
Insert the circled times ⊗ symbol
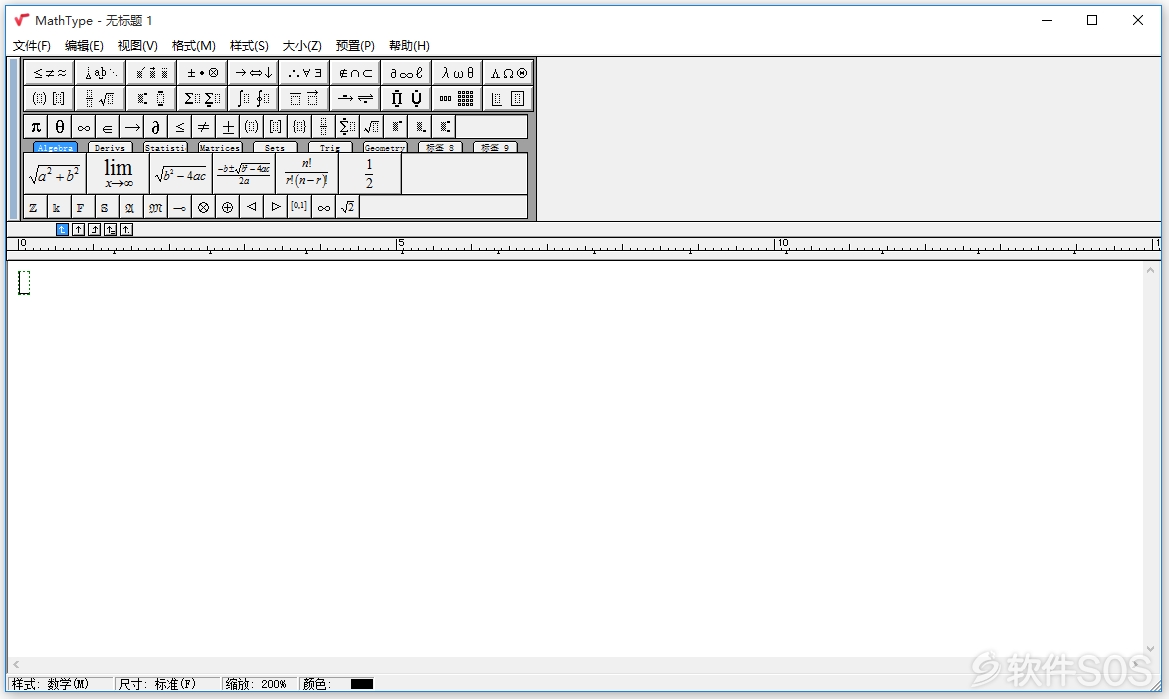click(203, 207)
